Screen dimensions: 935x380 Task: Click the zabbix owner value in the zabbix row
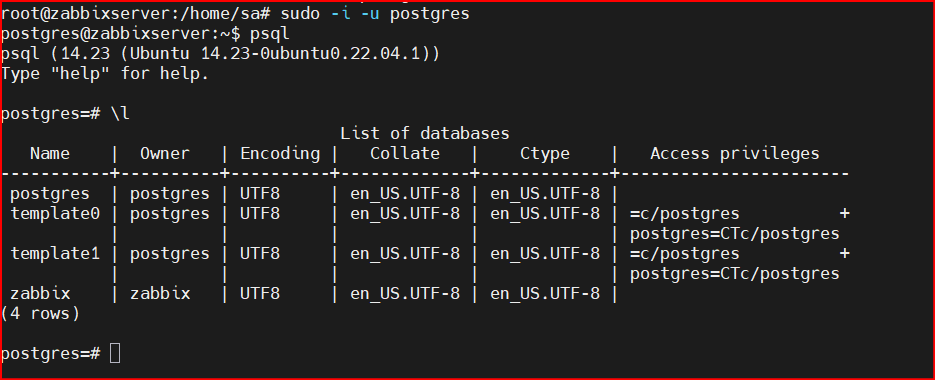point(160,294)
